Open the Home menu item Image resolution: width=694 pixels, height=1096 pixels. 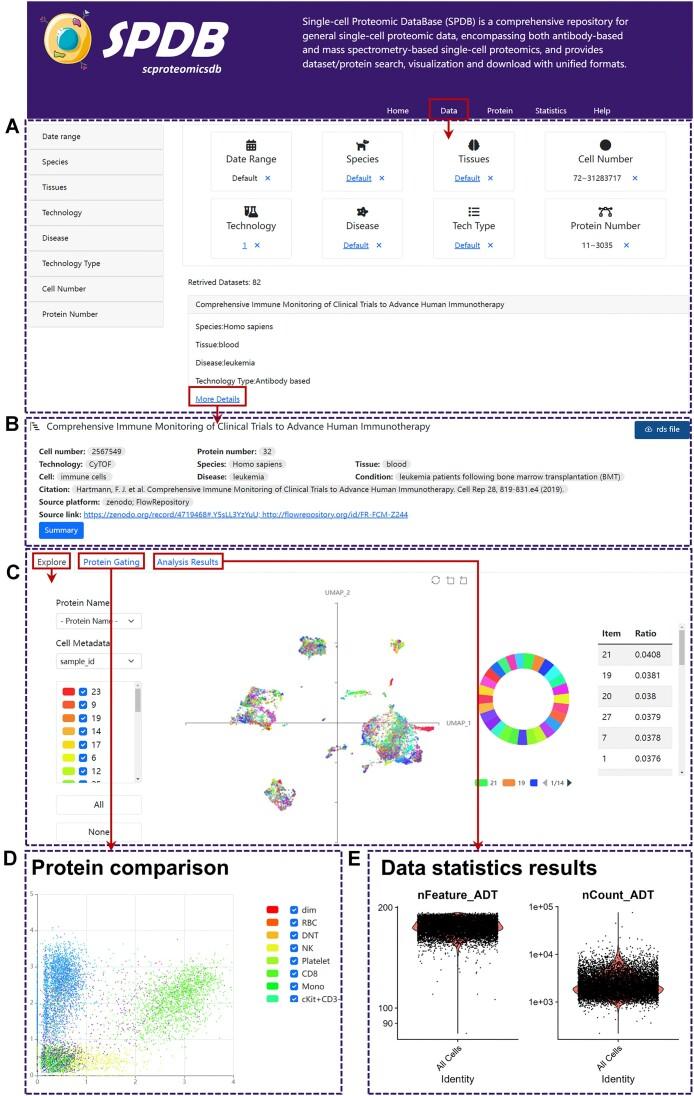(398, 110)
